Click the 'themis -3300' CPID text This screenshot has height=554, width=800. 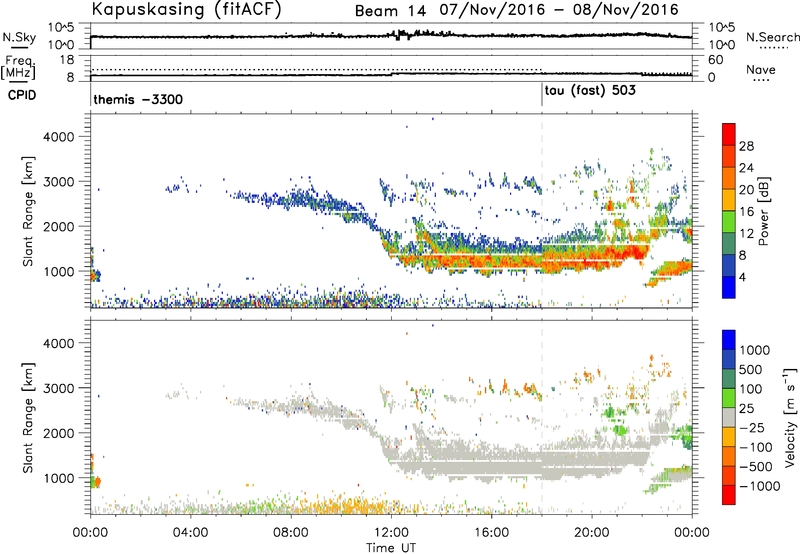(x=138, y=99)
